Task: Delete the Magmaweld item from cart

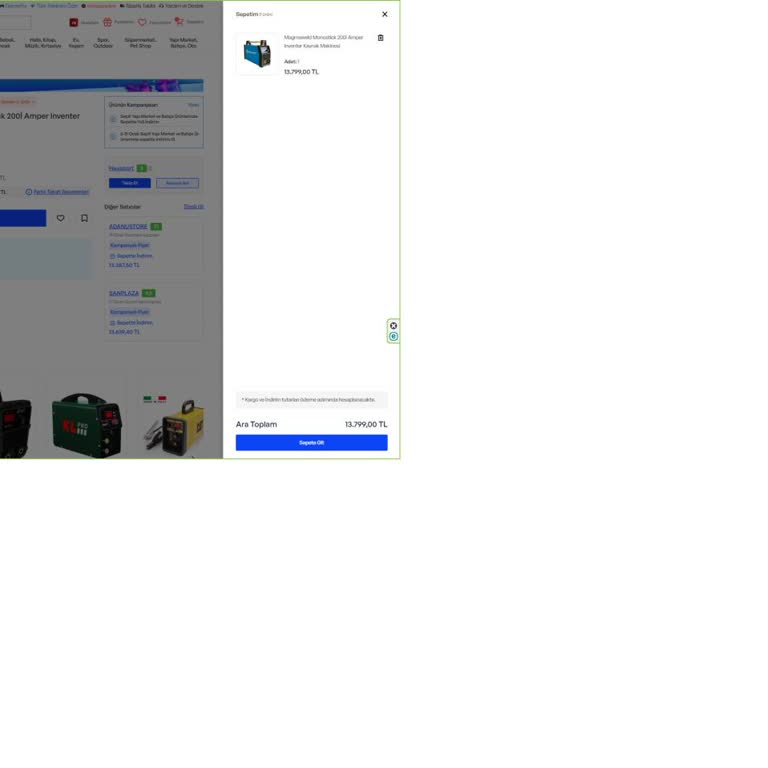Action: tap(381, 38)
